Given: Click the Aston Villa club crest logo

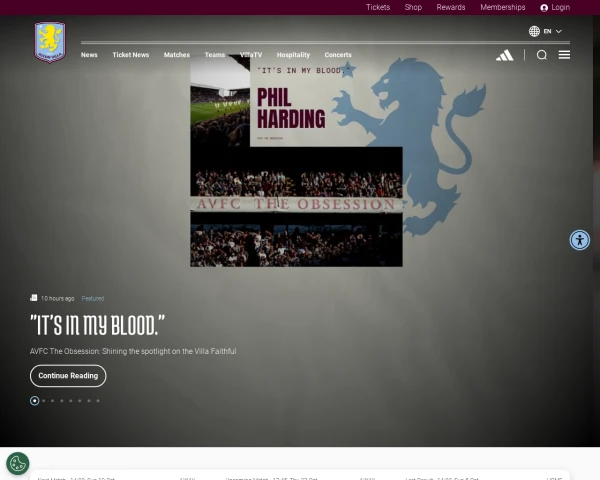Looking at the screenshot, I should [x=50, y=42].
